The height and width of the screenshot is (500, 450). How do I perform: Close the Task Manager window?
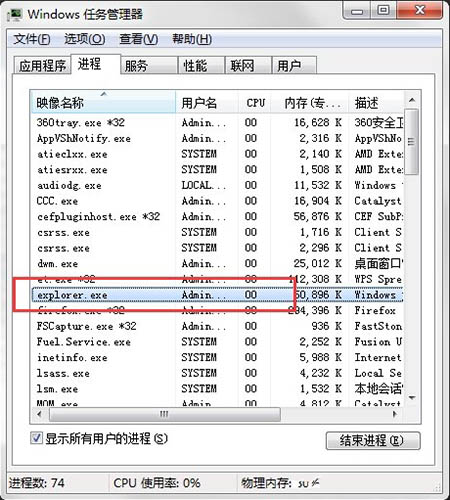(x=420, y=11)
